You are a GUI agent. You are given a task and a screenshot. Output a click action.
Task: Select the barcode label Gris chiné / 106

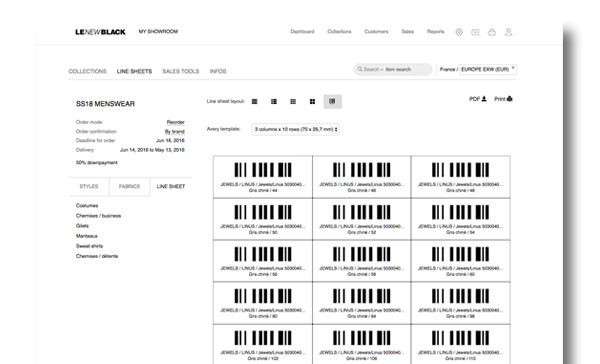[362, 344]
